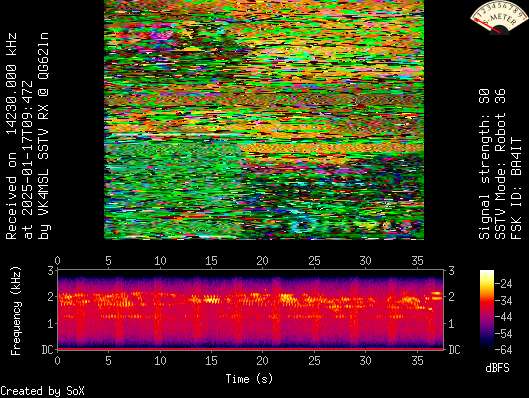Viewport: 529px width, 398px height.
Task: Click the 'Time (s)' axis label
Action: click(249, 379)
